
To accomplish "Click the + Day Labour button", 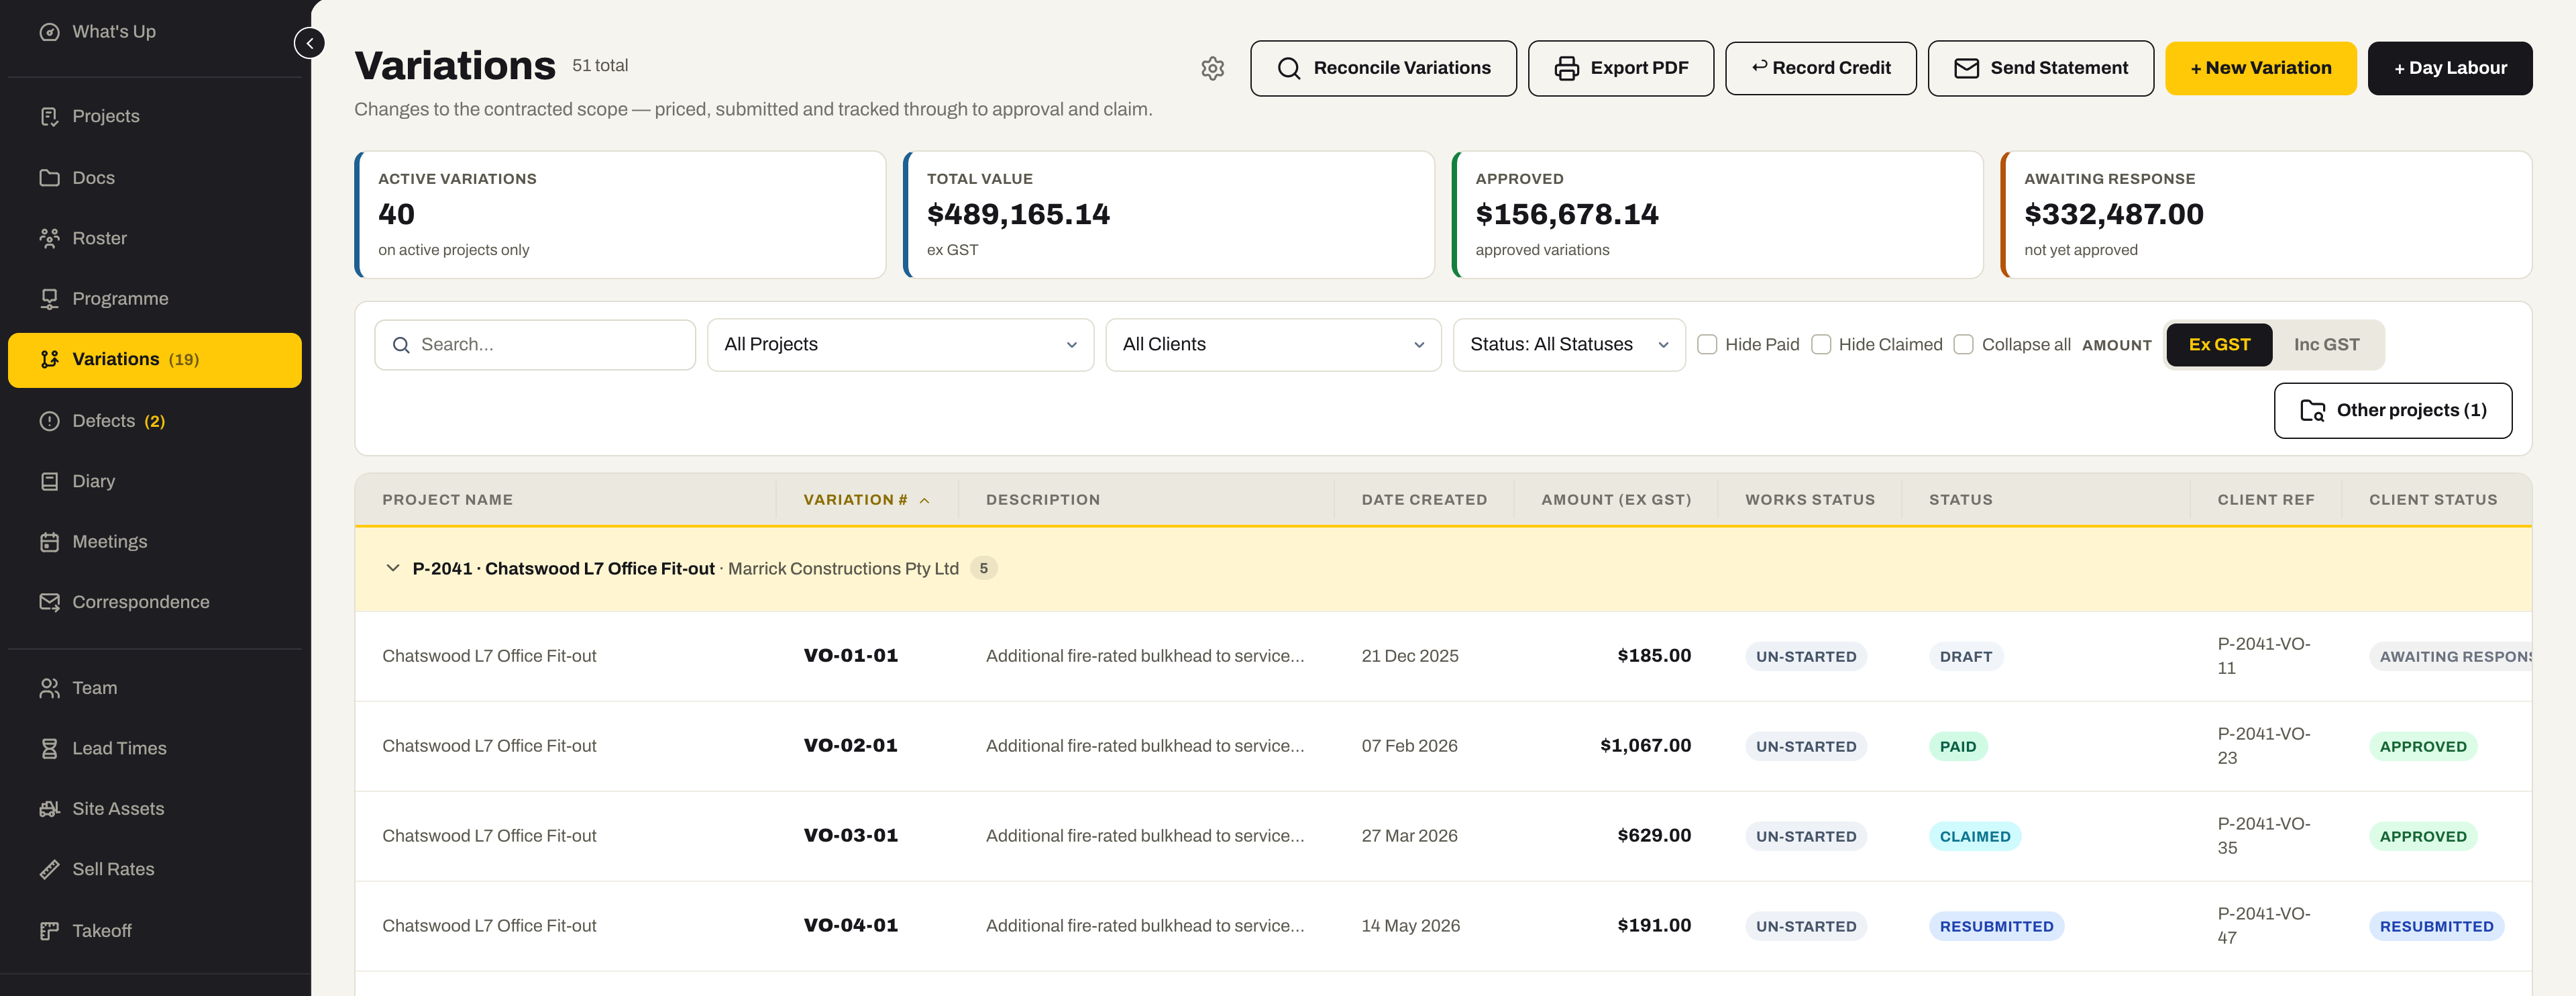I will coord(2449,68).
